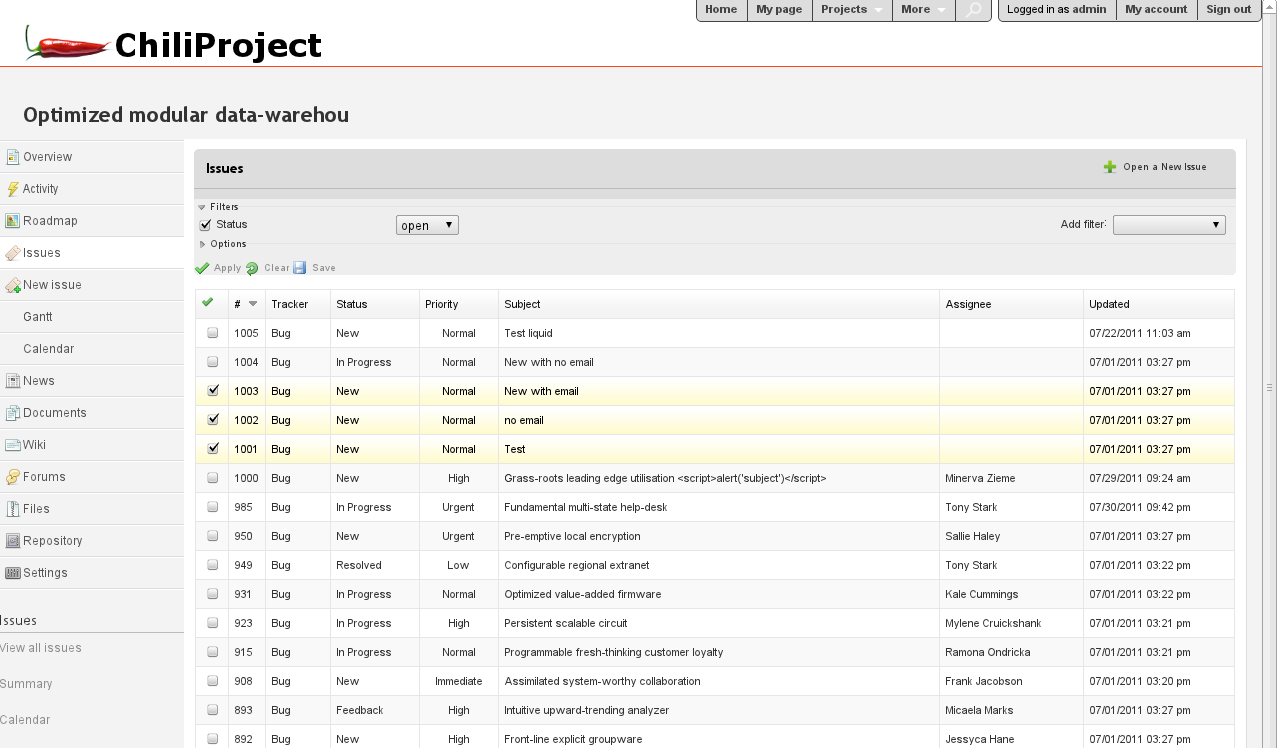Open My account in top menu
Image resolution: width=1277 pixels, height=748 pixels.
(x=1156, y=10)
